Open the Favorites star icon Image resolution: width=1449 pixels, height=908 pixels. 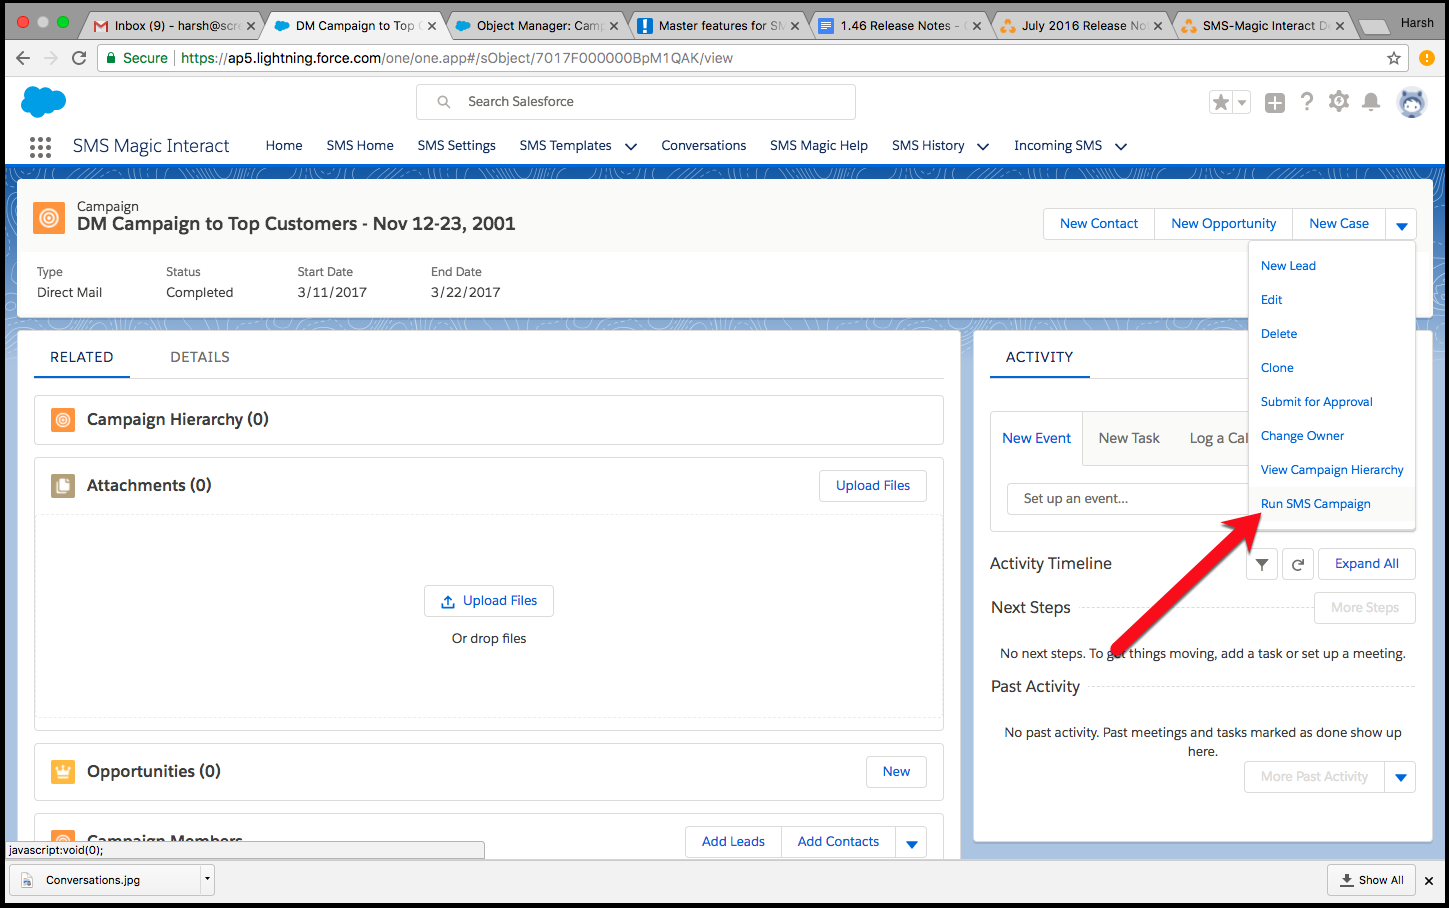tap(1221, 102)
